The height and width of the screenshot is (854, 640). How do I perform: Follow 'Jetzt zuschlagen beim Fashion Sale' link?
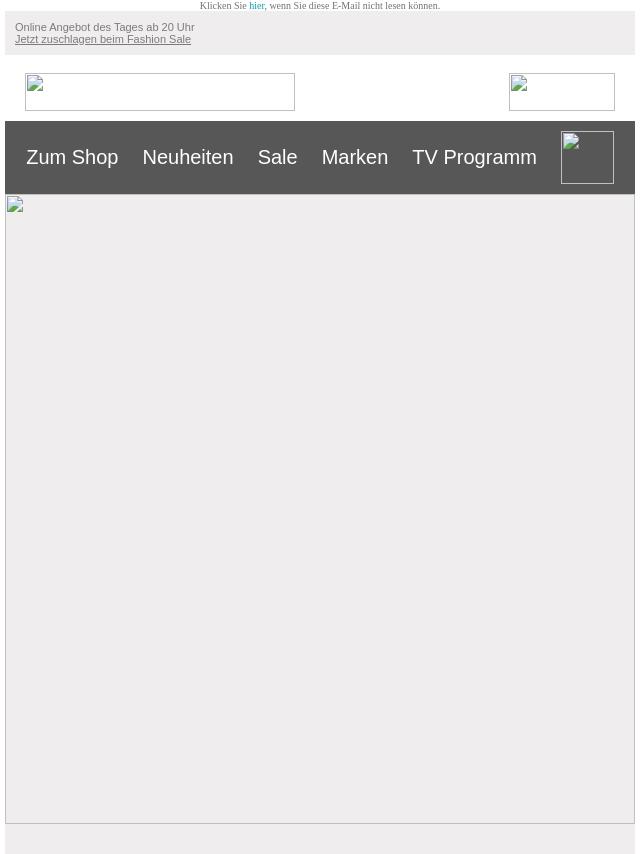[103, 39]
